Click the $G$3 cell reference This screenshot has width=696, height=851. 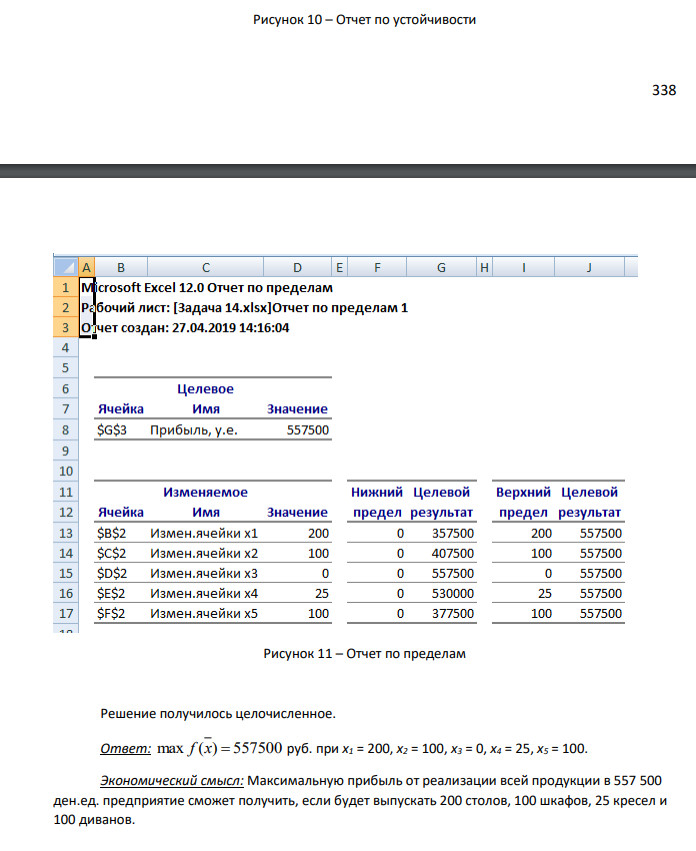(x=112, y=430)
